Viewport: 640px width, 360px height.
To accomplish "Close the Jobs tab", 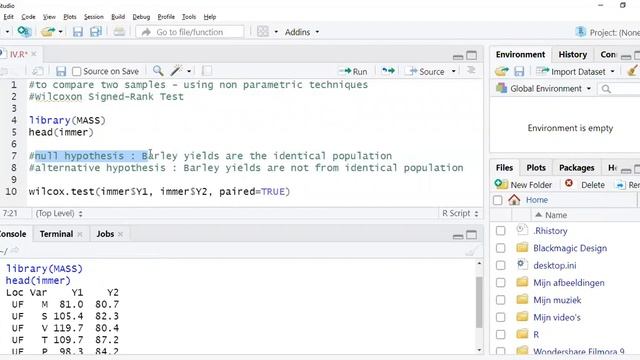I will tap(120, 234).
